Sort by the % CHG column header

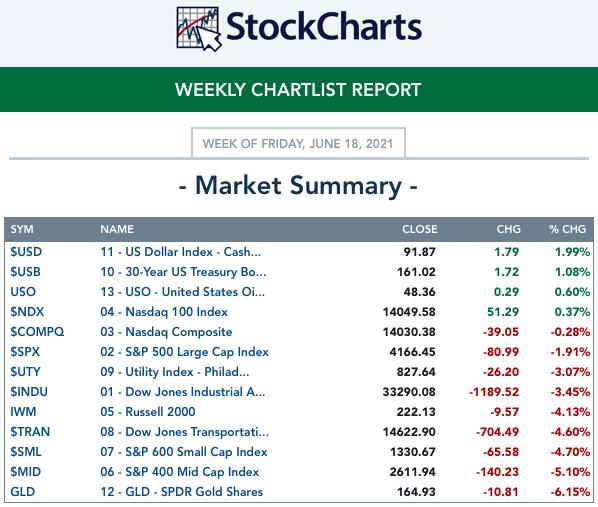pyautogui.click(x=567, y=229)
